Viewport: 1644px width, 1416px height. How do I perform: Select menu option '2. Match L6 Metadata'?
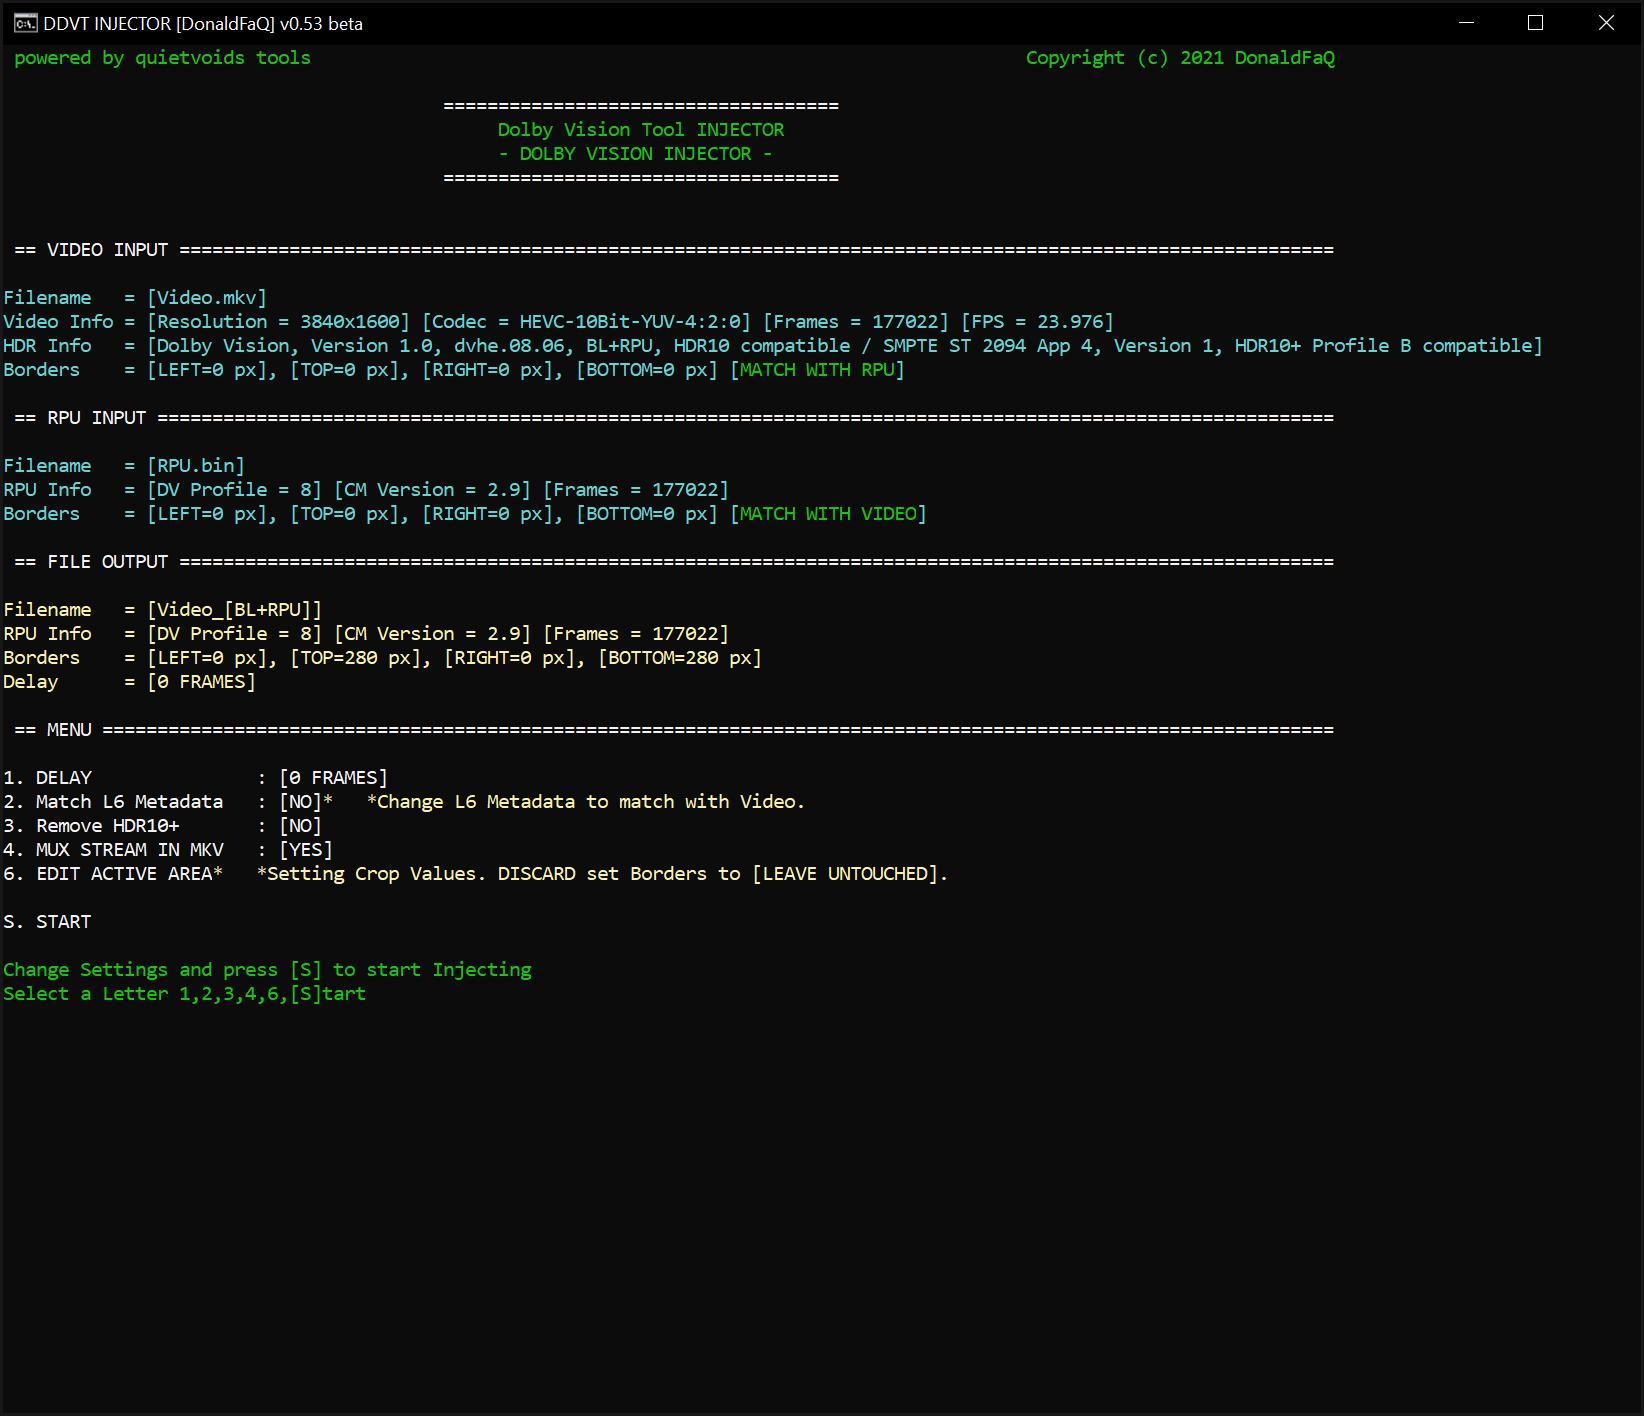coord(113,802)
